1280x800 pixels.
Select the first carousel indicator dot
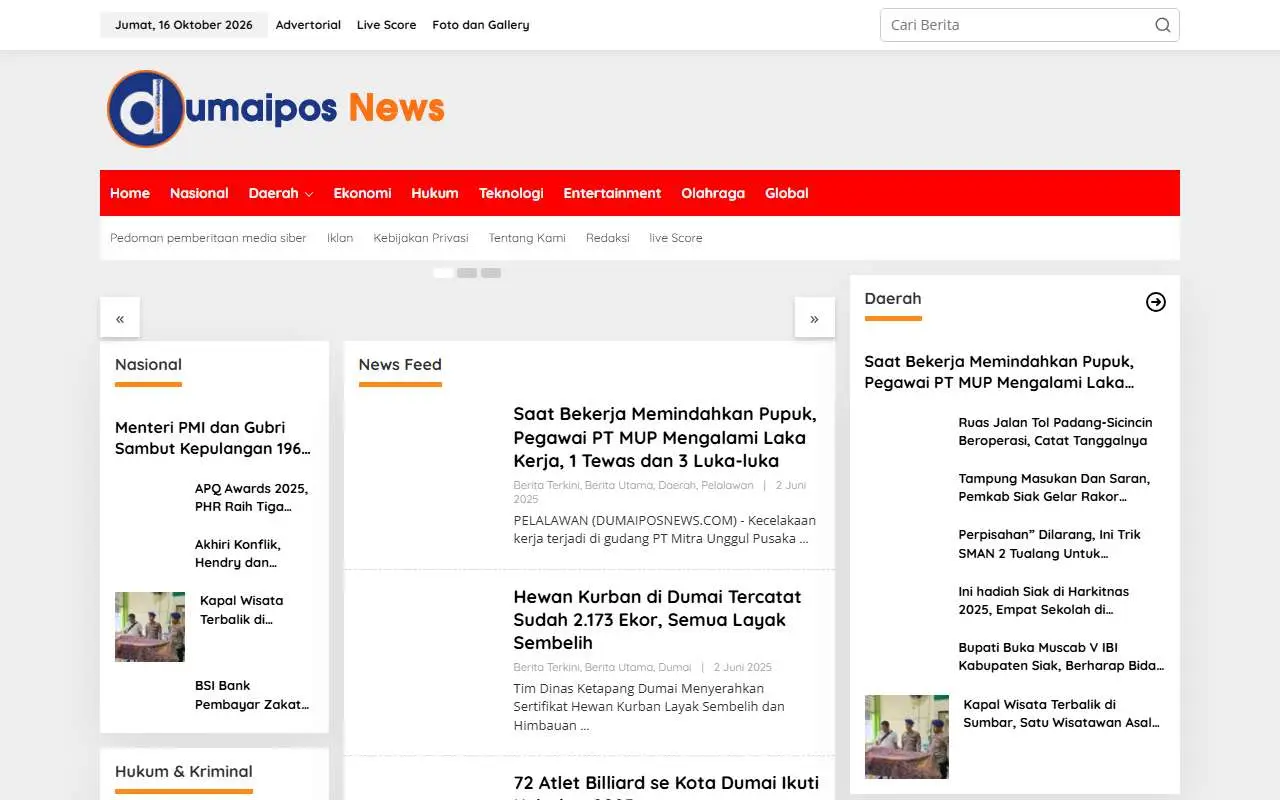[443, 272]
